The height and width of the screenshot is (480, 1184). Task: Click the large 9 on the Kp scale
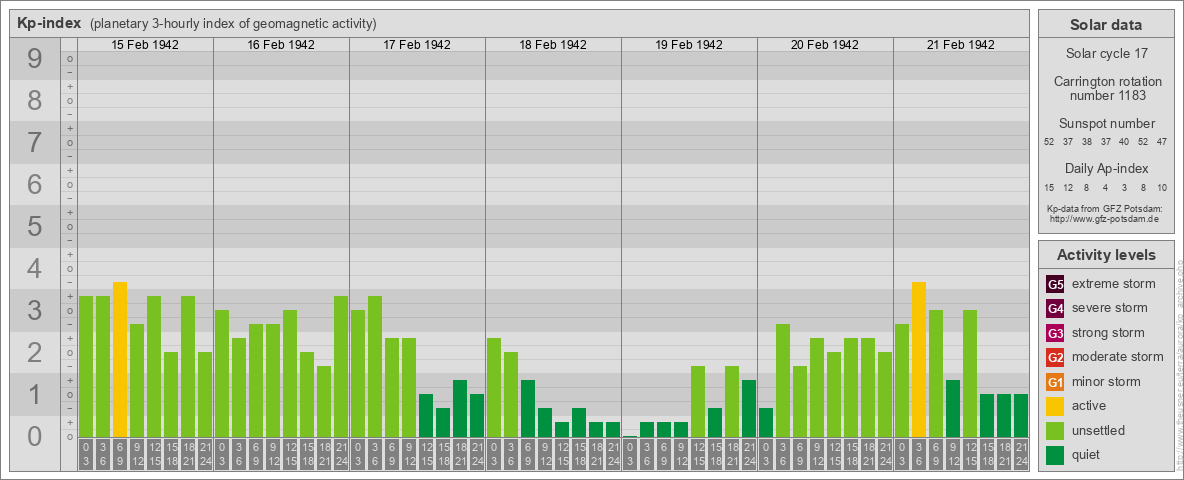point(34,59)
